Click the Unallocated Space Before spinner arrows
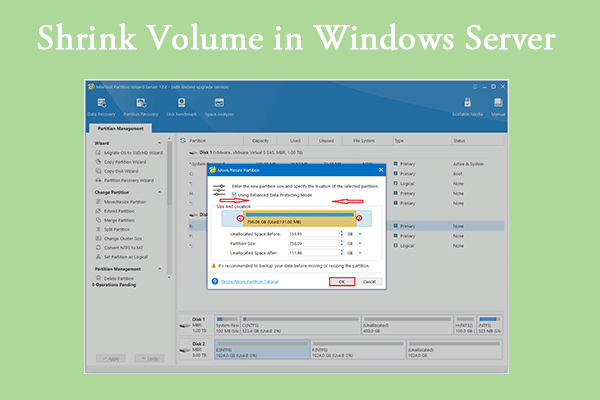600x400 pixels. click(342, 234)
